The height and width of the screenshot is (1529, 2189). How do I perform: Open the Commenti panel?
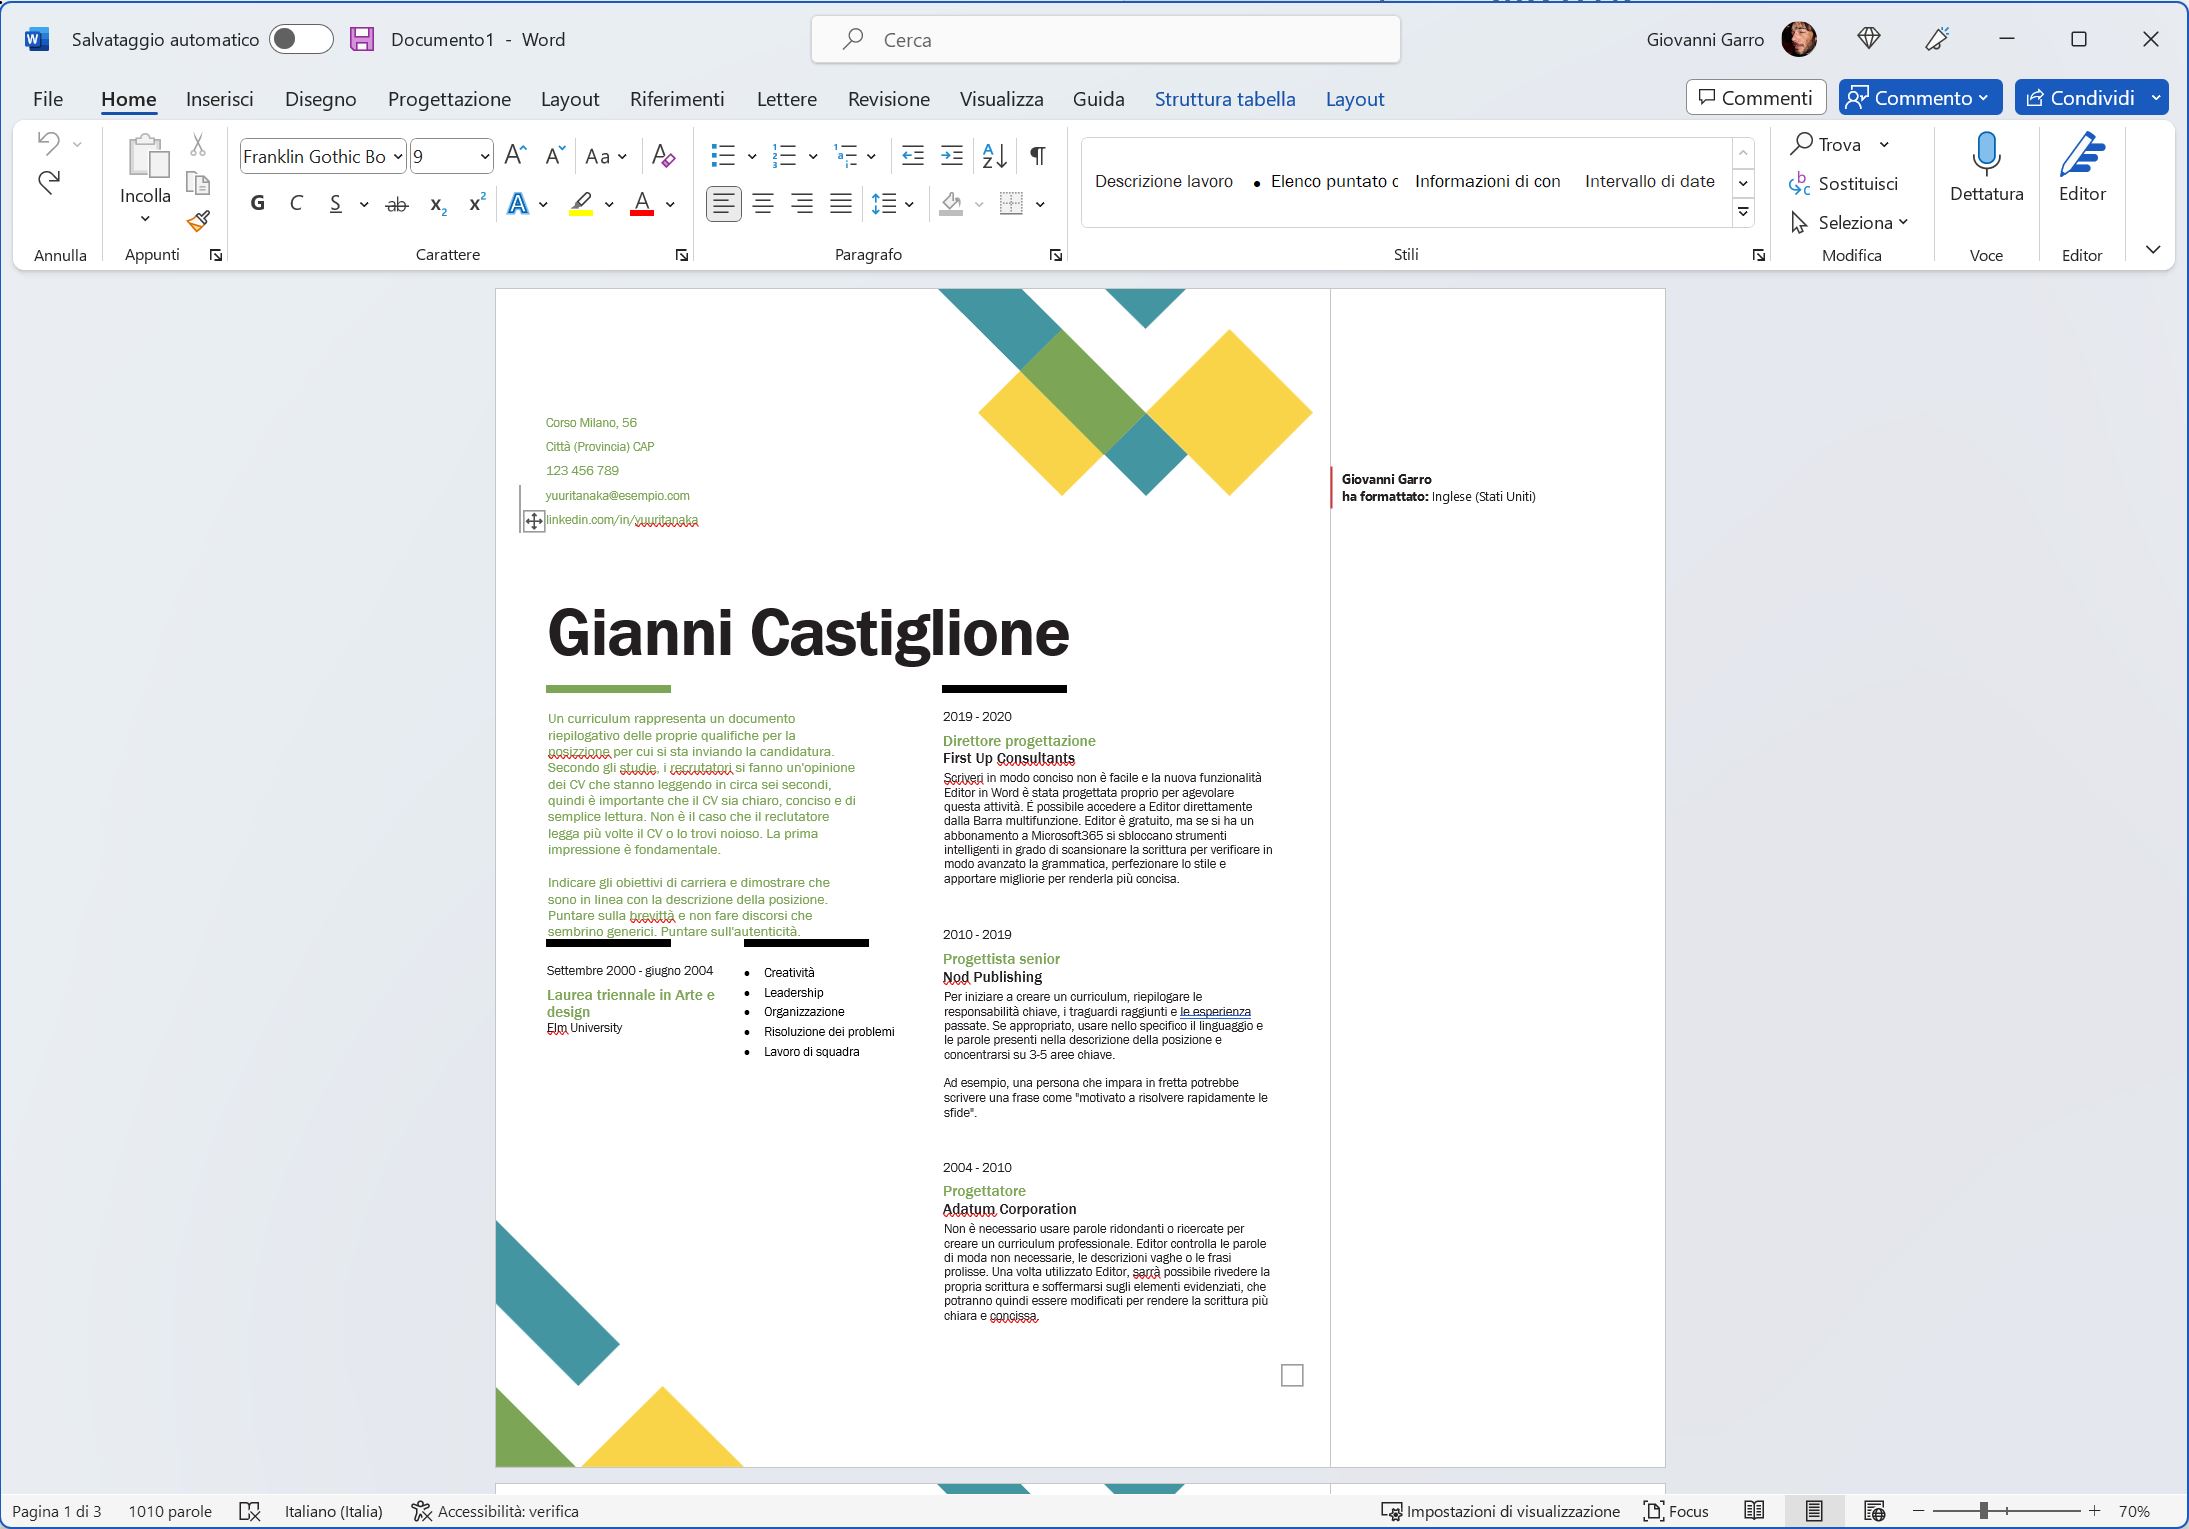(x=1755, y=97)
